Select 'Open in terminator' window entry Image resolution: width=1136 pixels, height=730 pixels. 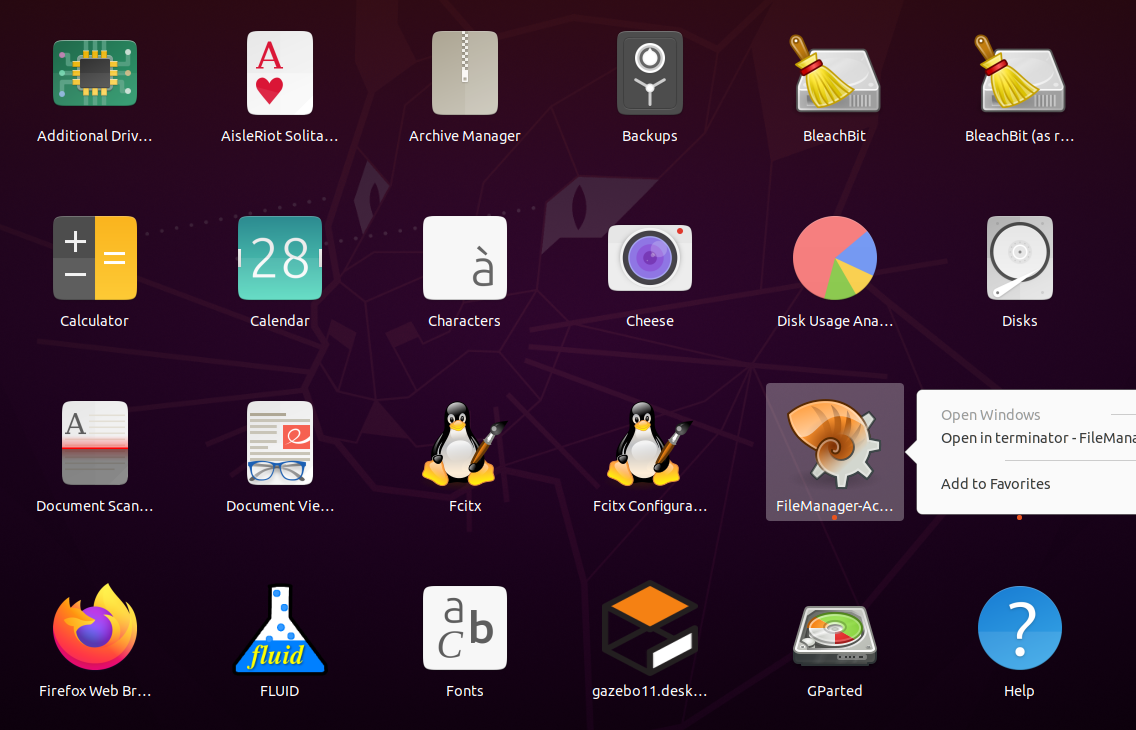(x=1037, y=437)
